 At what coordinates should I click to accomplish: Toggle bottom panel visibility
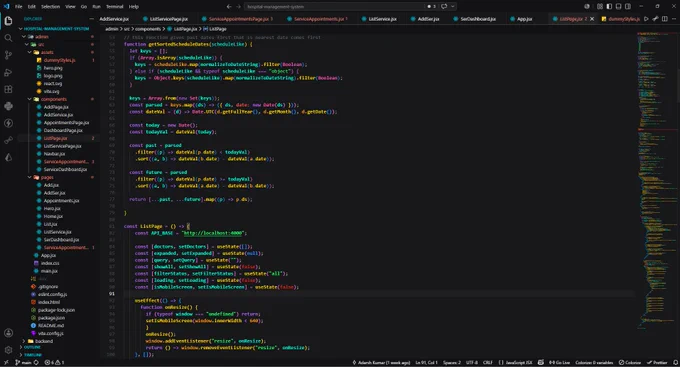click(x=618, y=7)
